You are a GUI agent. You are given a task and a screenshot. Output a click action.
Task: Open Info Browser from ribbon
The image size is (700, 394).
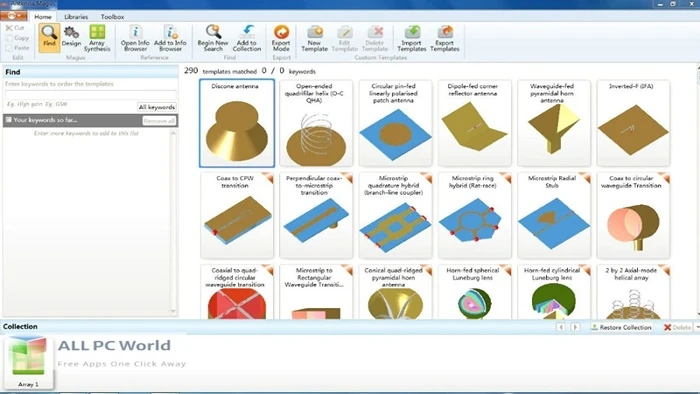[135, 38]
